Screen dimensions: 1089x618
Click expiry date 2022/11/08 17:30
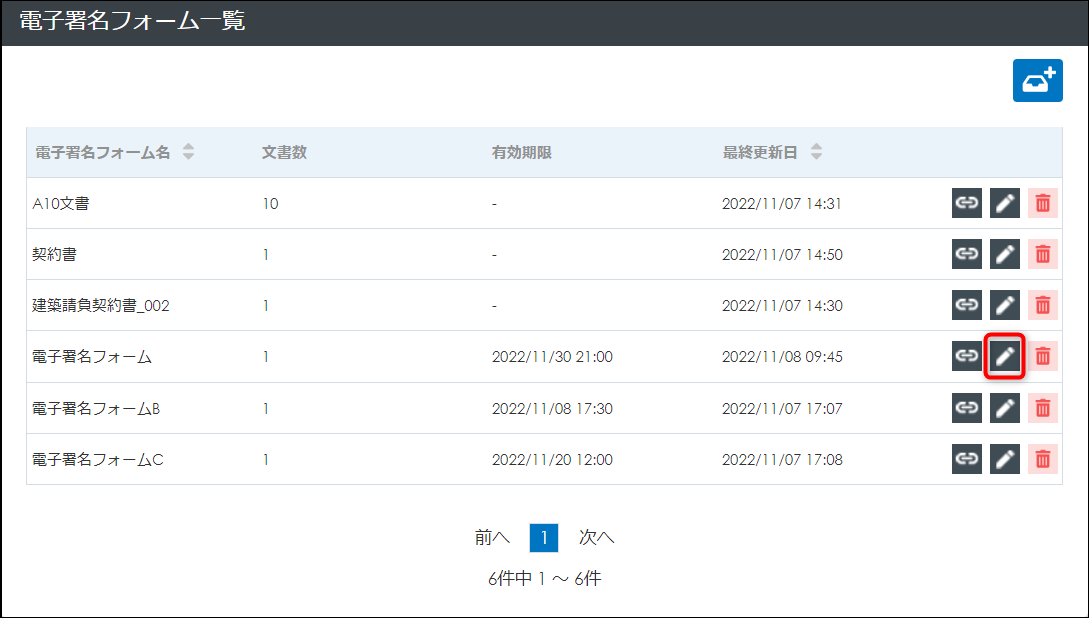tap(552, 408)
